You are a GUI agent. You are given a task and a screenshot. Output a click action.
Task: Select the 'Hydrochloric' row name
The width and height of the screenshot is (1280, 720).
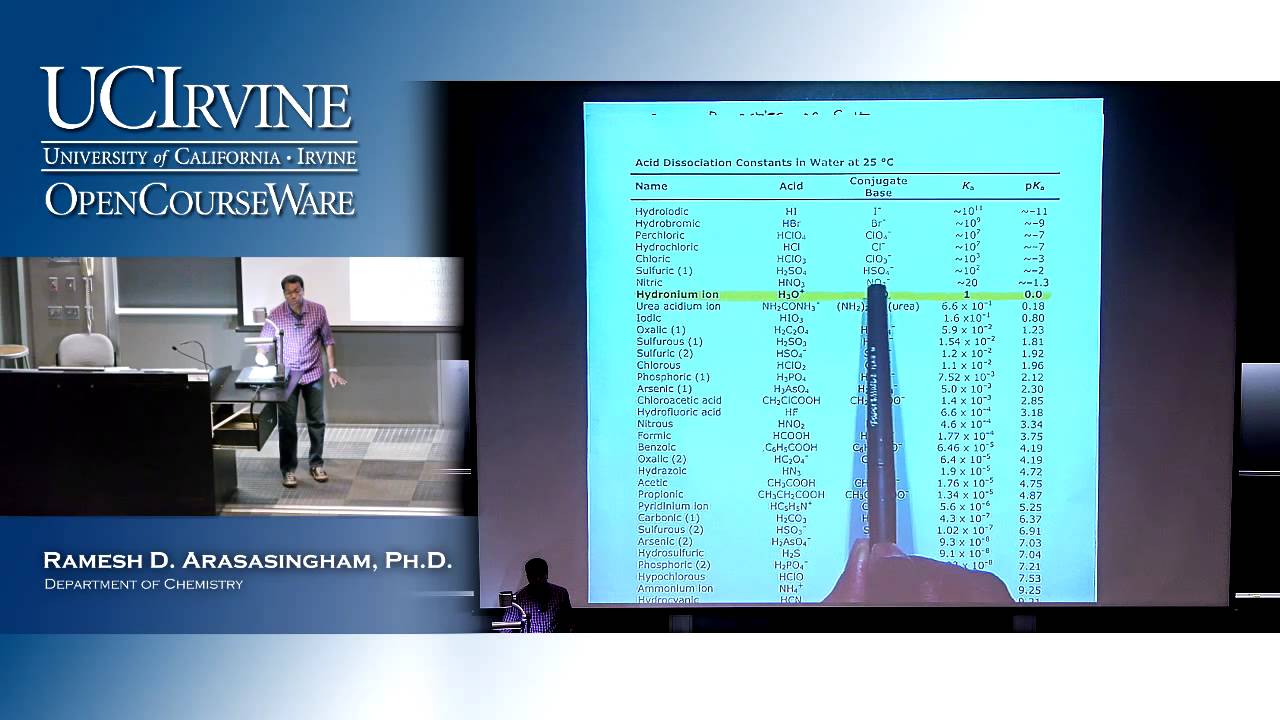[x=667, y=247]
